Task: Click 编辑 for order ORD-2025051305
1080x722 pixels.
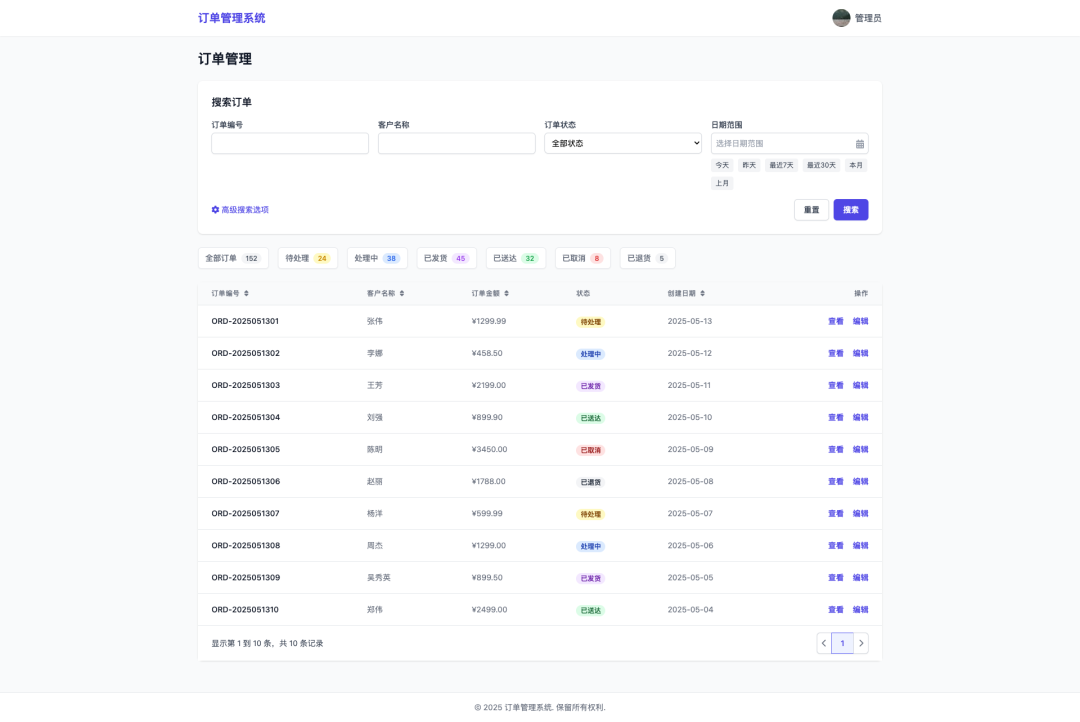Action: 860,449
